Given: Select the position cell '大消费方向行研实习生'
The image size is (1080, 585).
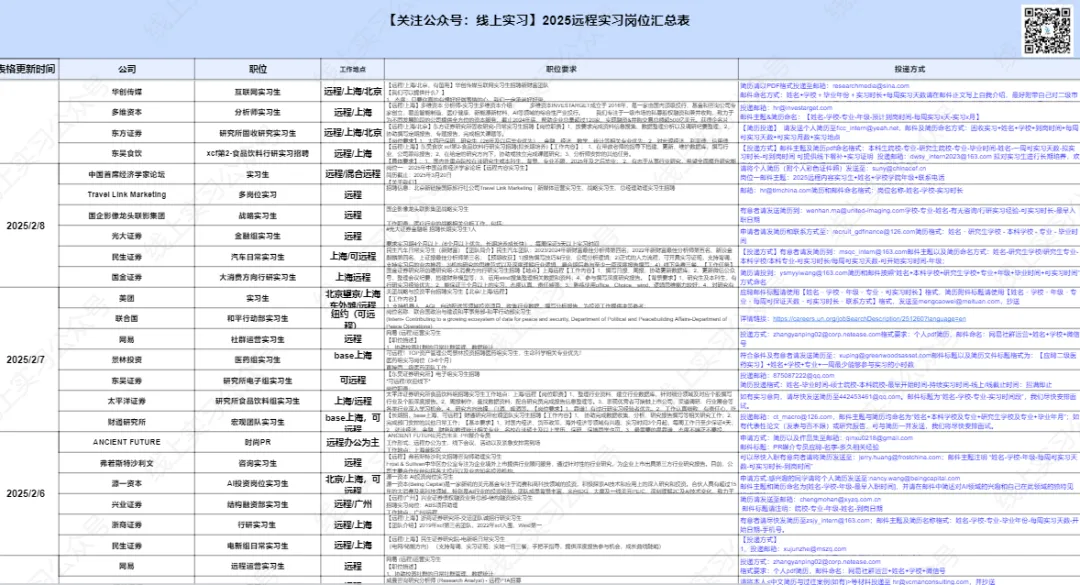Looking at the screenshot, I should coord(258,277).
